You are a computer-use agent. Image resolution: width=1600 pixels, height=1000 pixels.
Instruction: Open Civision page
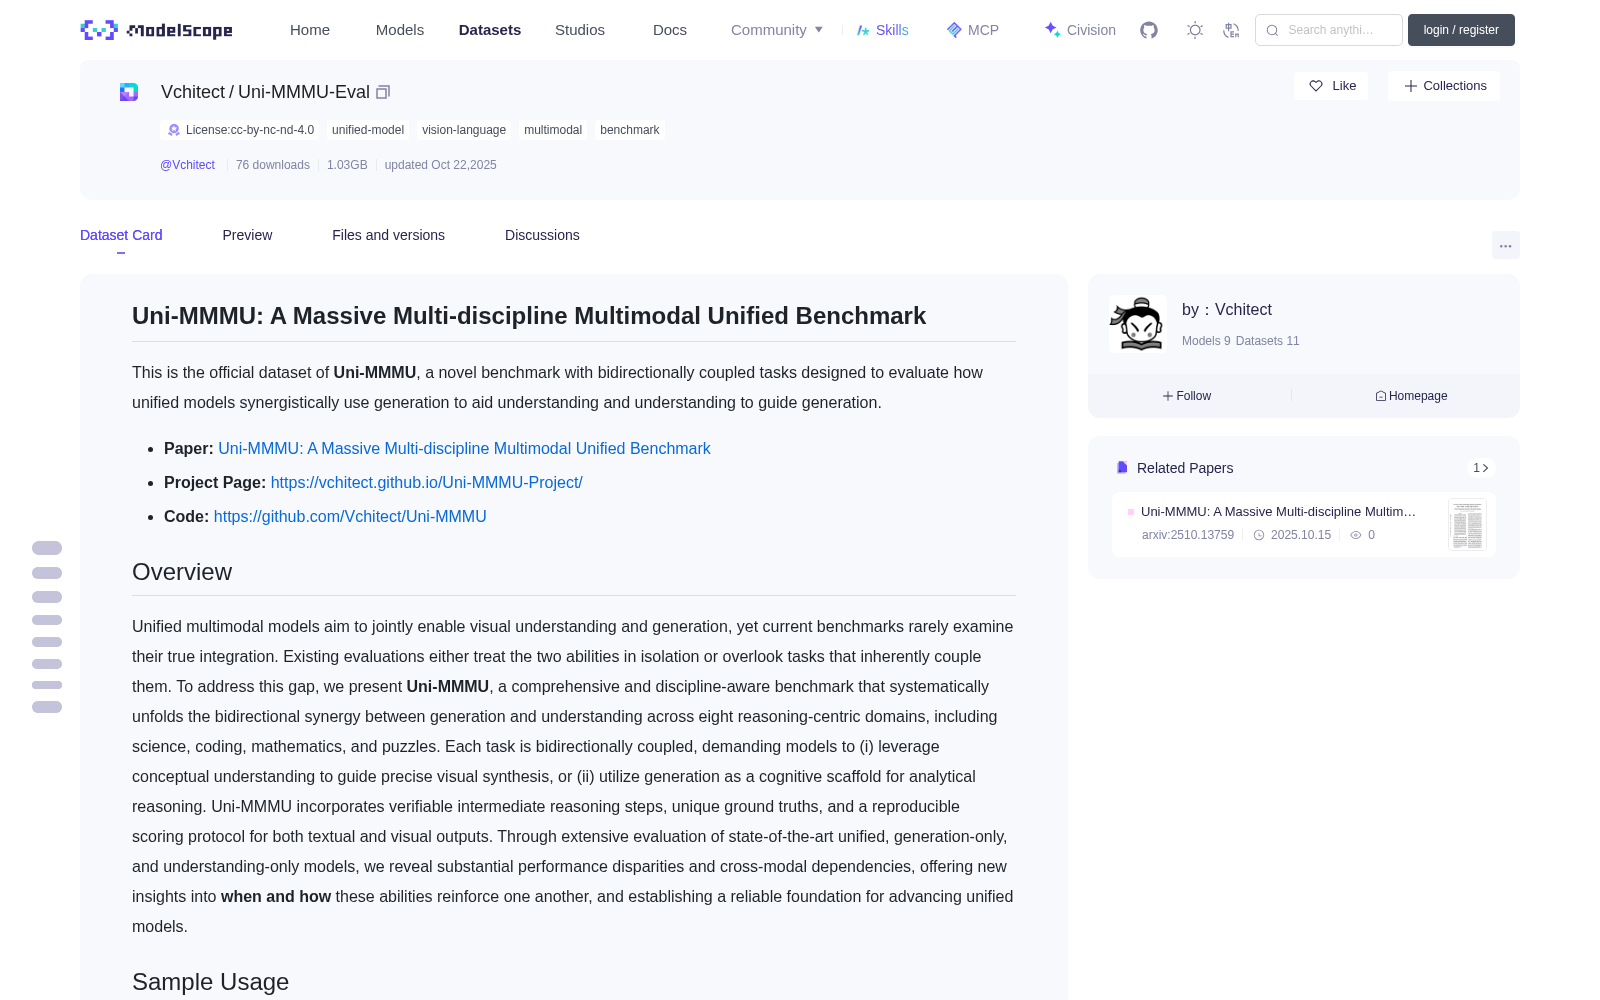[x=1080, y=30]
